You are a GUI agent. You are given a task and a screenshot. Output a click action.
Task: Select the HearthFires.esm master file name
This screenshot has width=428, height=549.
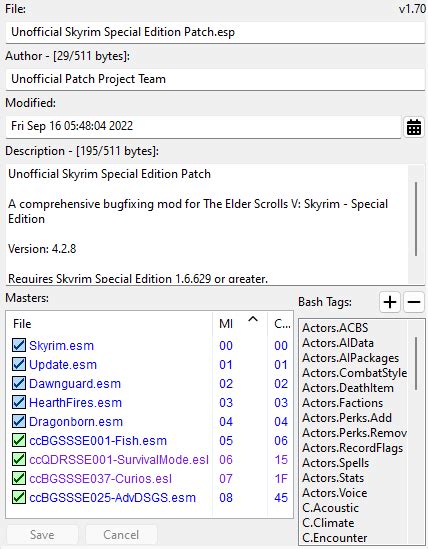[75, 402]
